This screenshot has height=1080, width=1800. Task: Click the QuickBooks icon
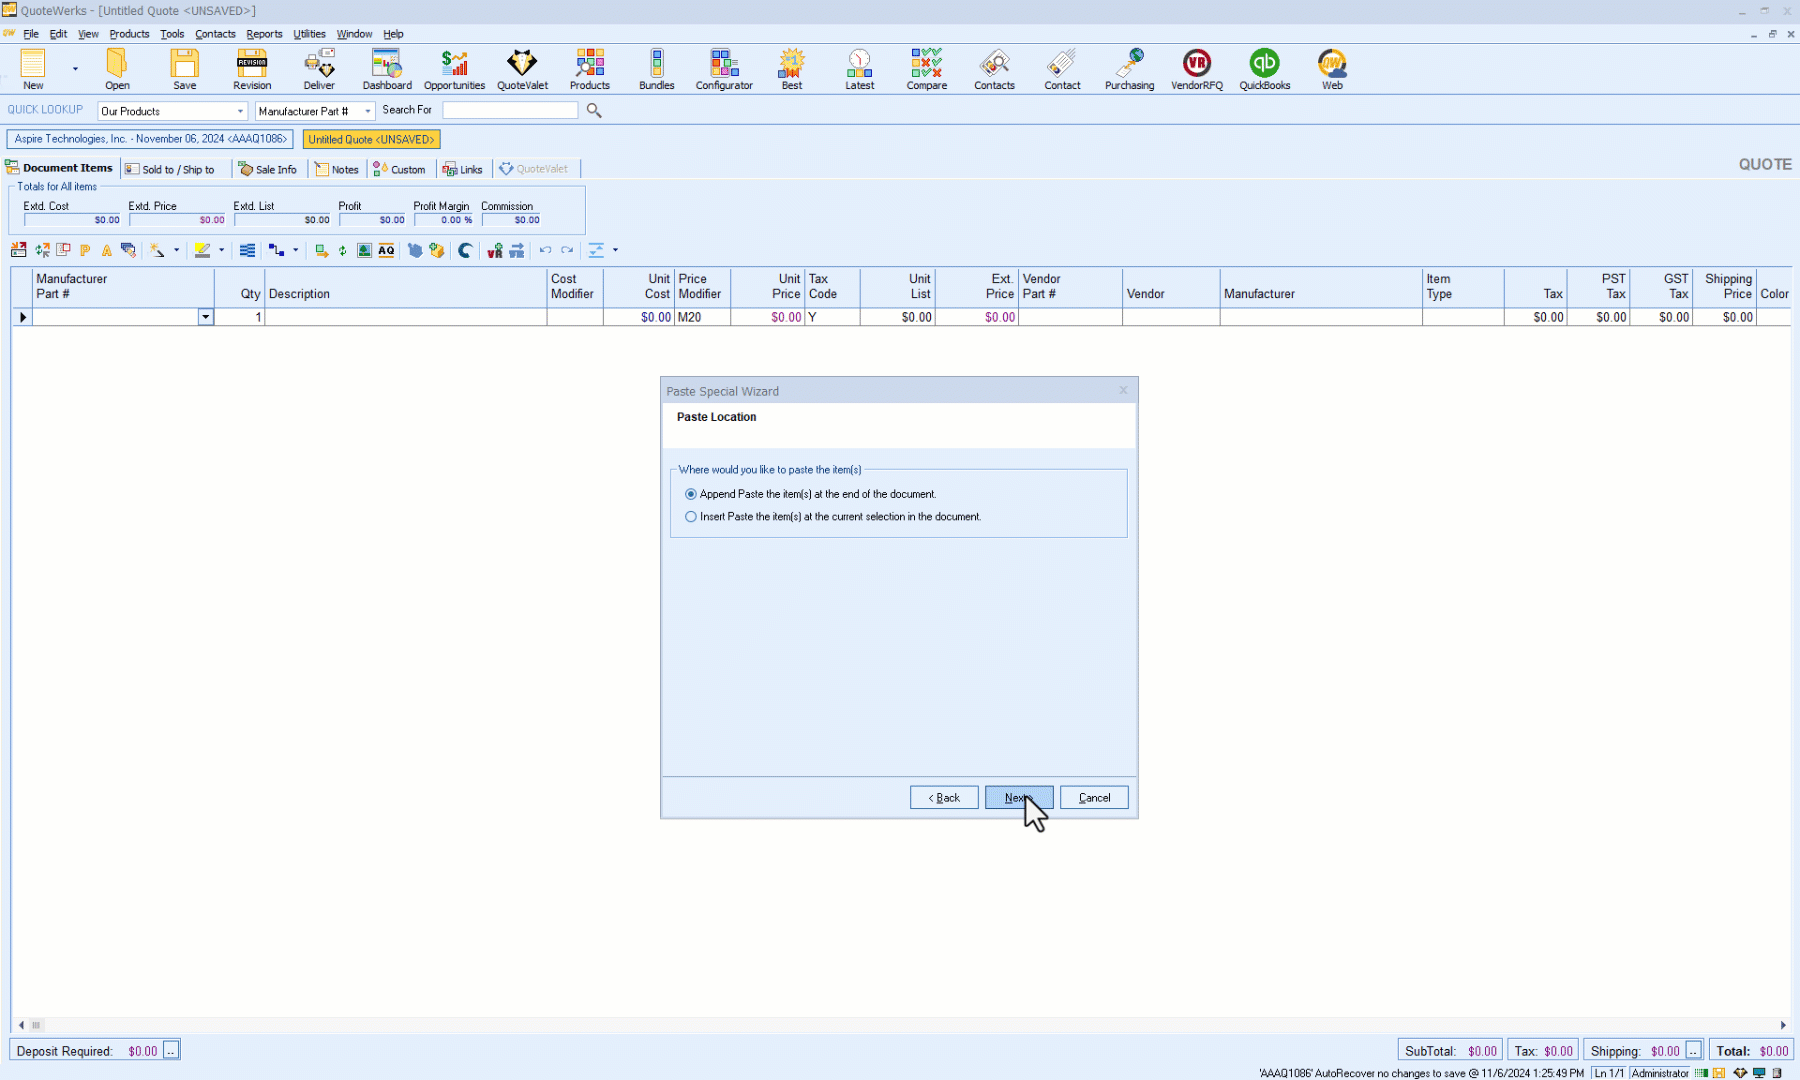tap(1264, 69)
